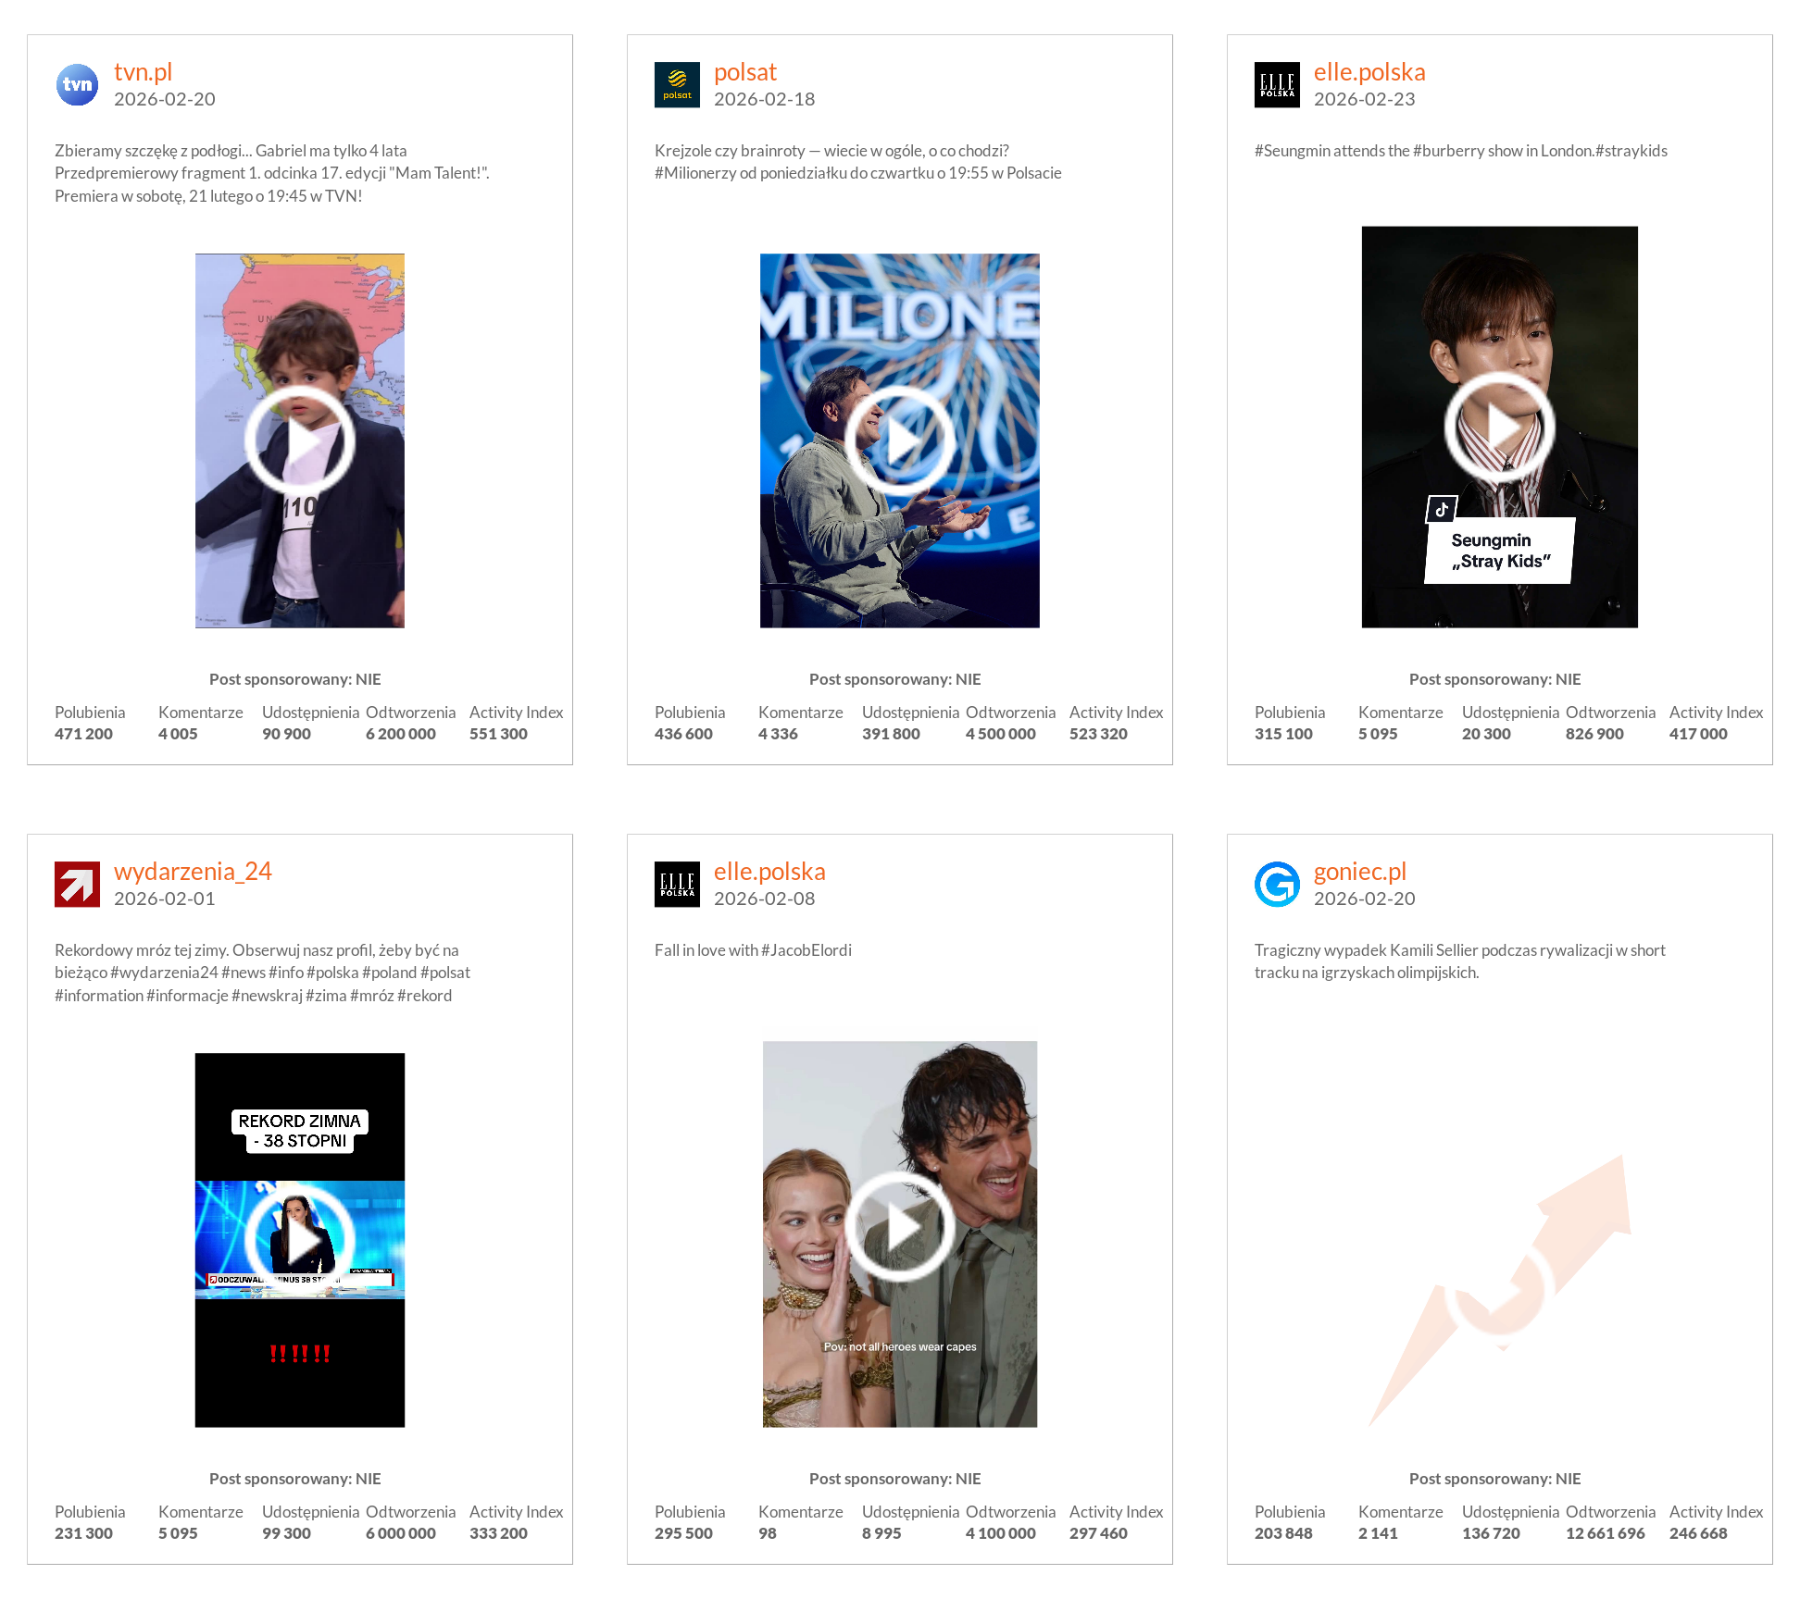This screenshot has height=1599, width=1800.
Task: Click the #Milionerzy post caption text
Action: click(858, 162)
